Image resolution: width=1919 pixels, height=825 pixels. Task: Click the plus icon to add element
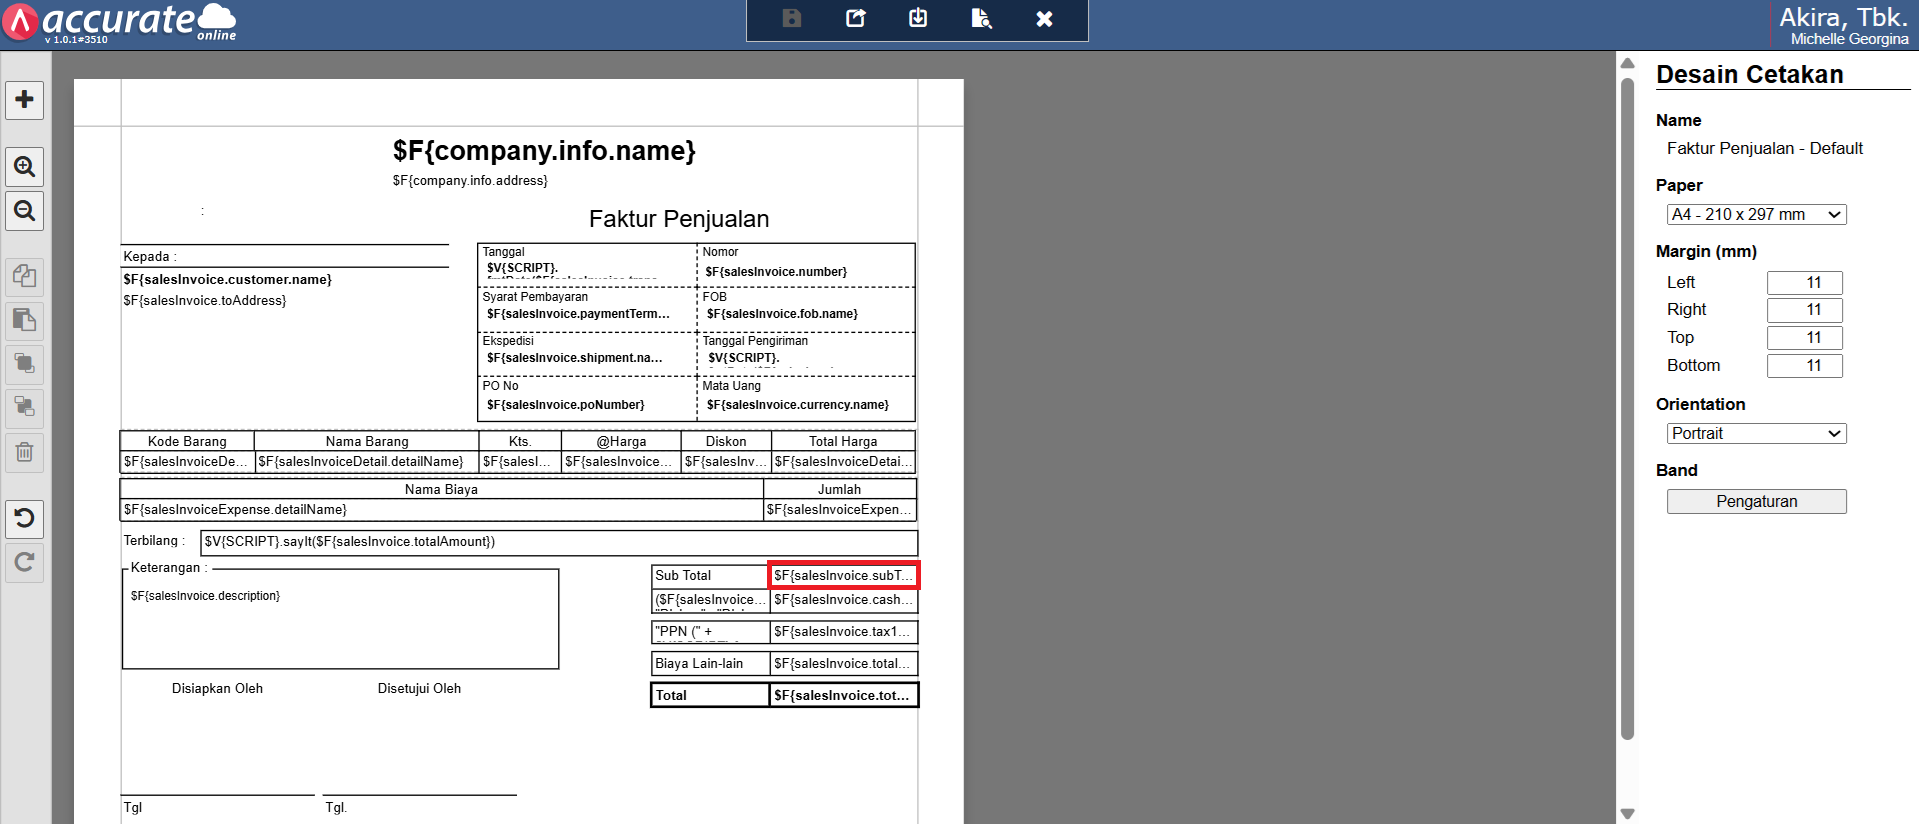pos(25,100)
